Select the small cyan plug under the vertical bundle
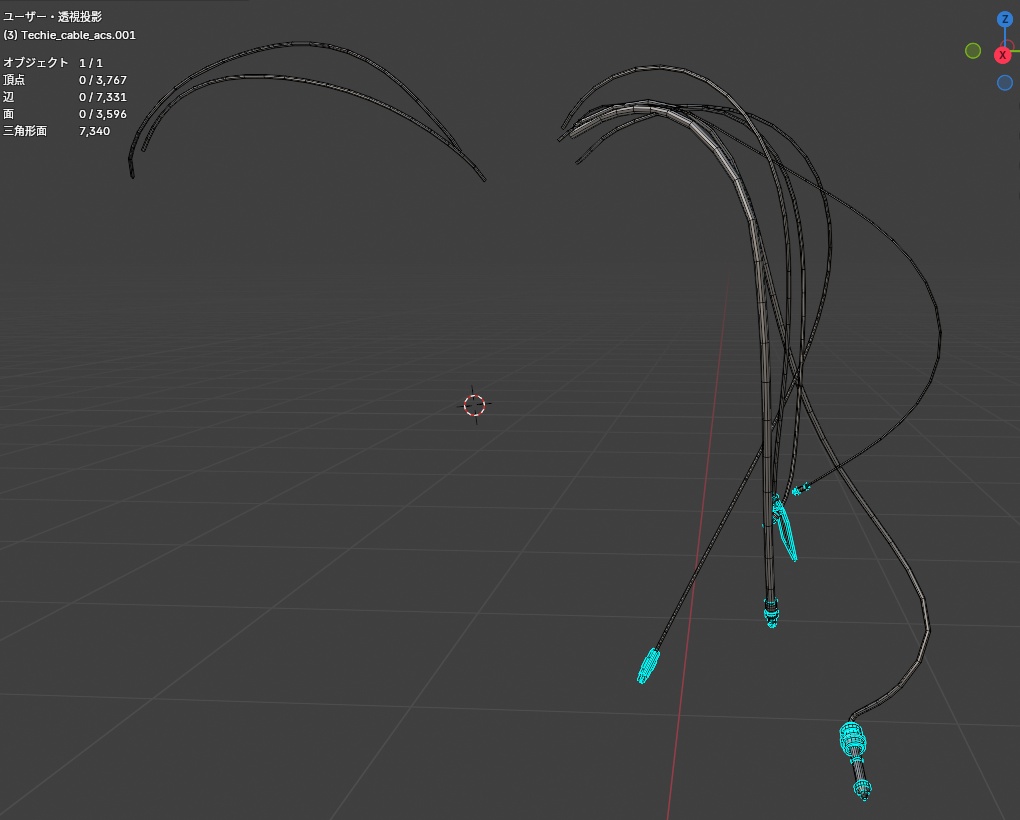 [x=771, y=613]
